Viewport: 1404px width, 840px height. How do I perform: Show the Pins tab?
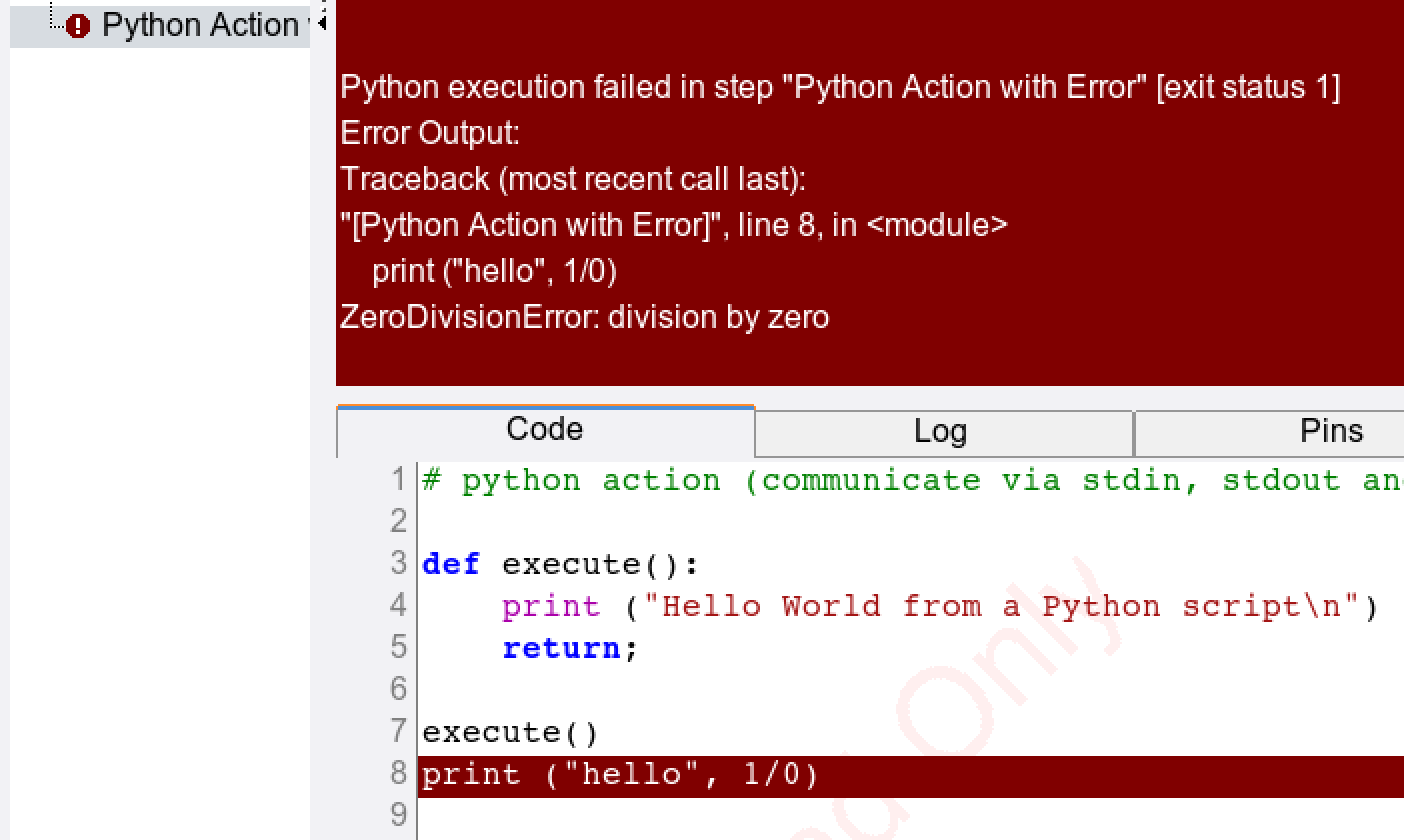pos(1330,431)
